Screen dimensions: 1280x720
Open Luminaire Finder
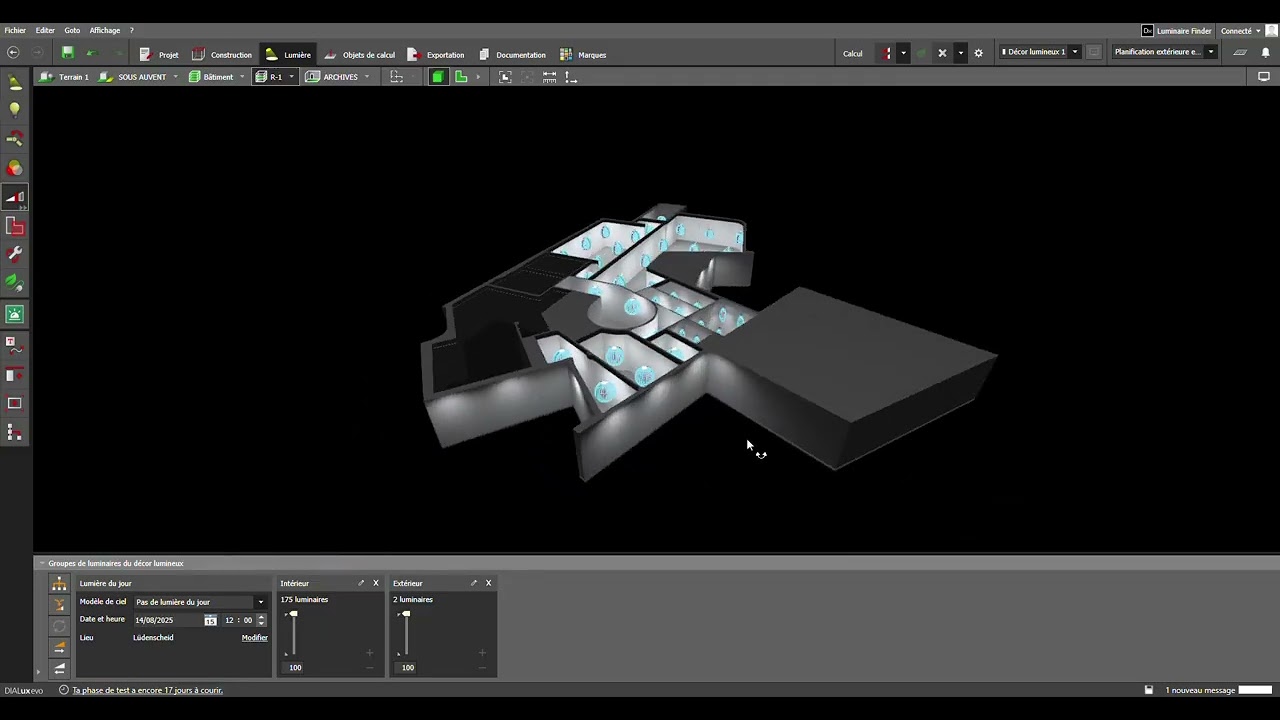point(1177,31)
